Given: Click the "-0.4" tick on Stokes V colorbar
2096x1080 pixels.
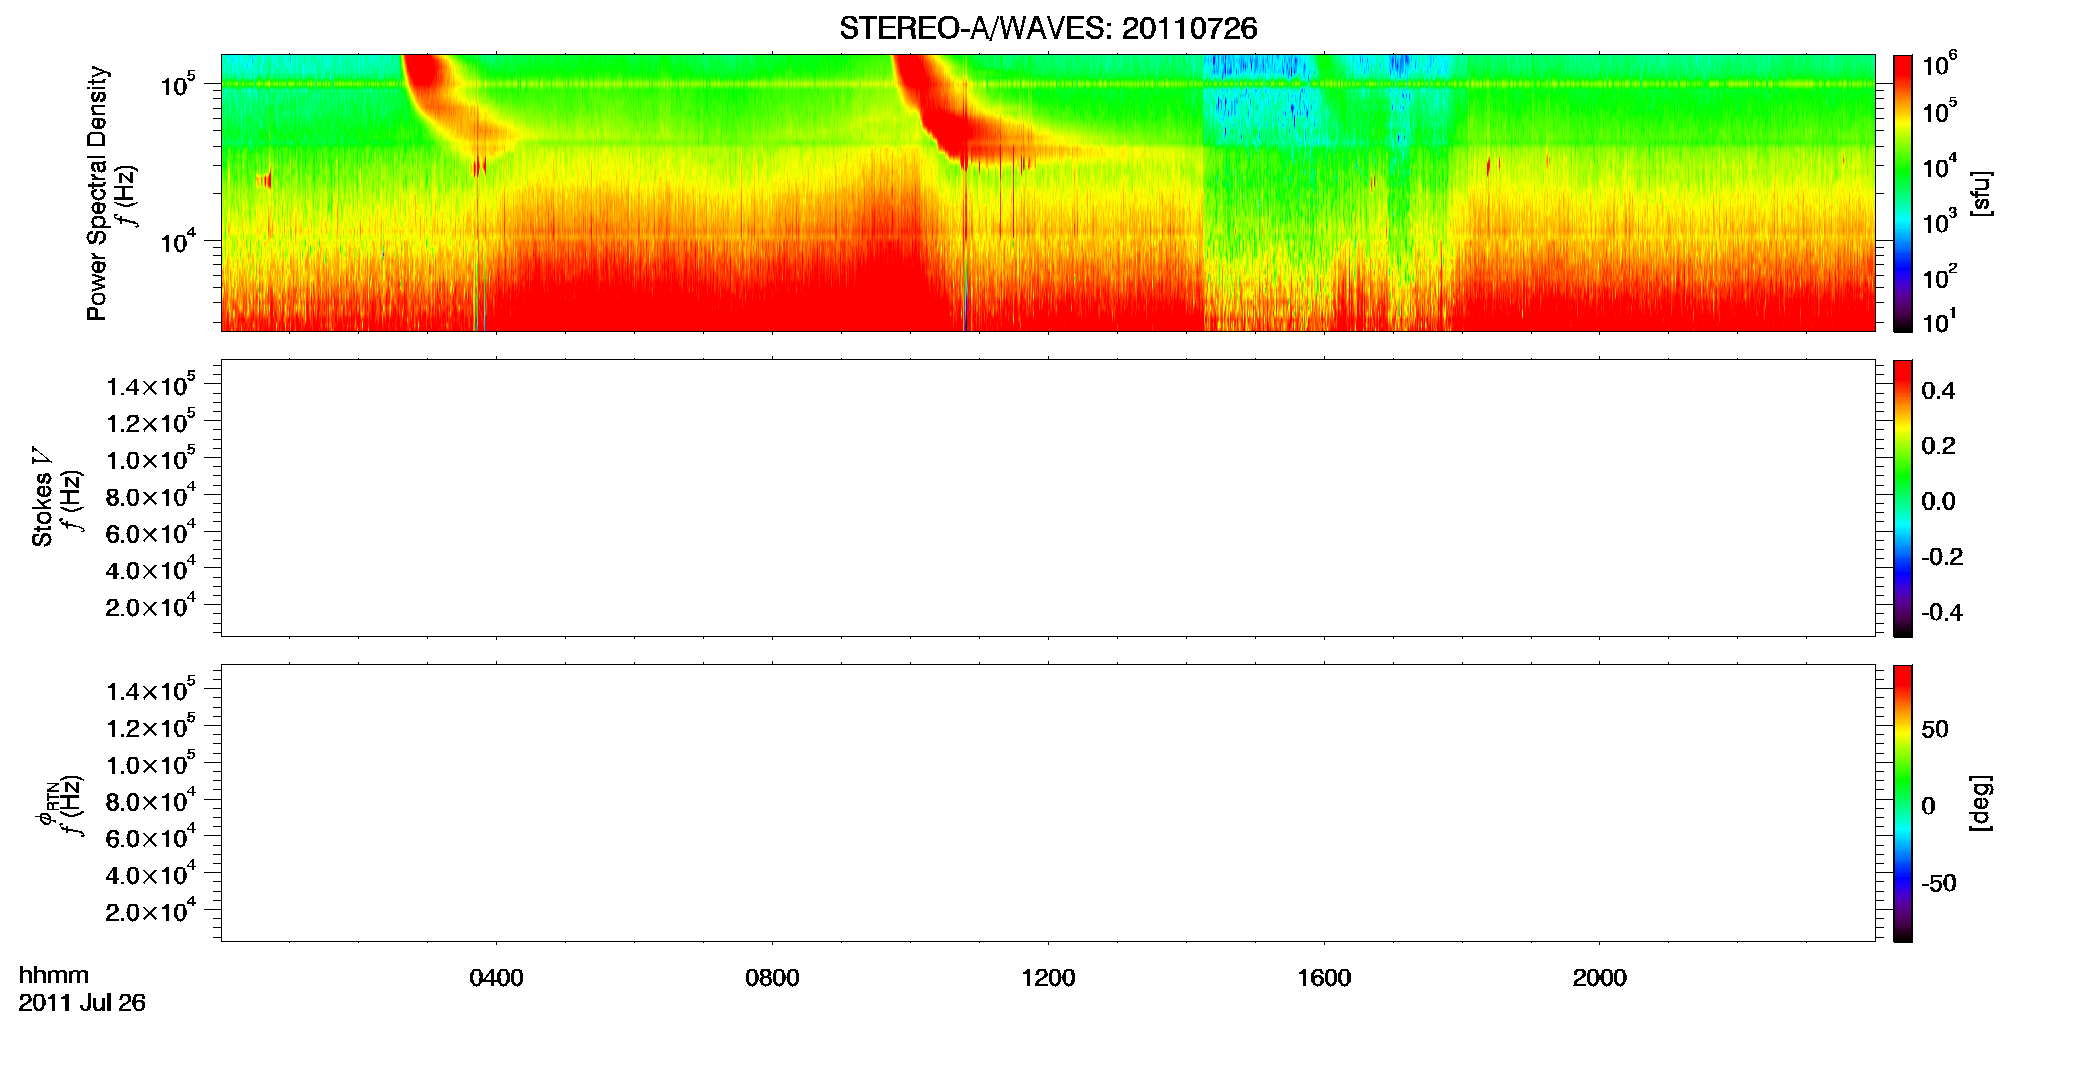Looking at the screenshot, I should click(x=1942, y=612).
